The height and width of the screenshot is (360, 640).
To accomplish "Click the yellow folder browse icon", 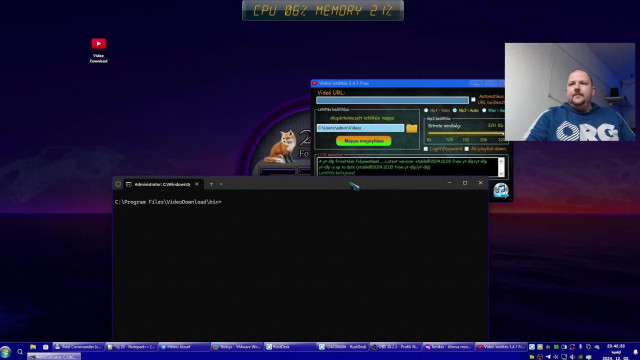I will tap(411, 128).
